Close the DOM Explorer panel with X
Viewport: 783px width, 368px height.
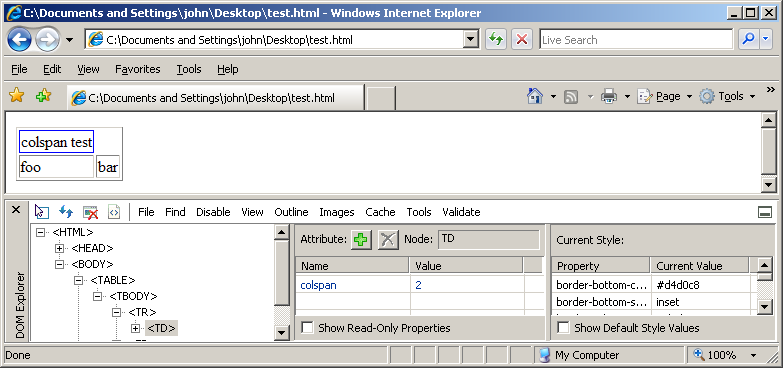(x=16, y=210)
